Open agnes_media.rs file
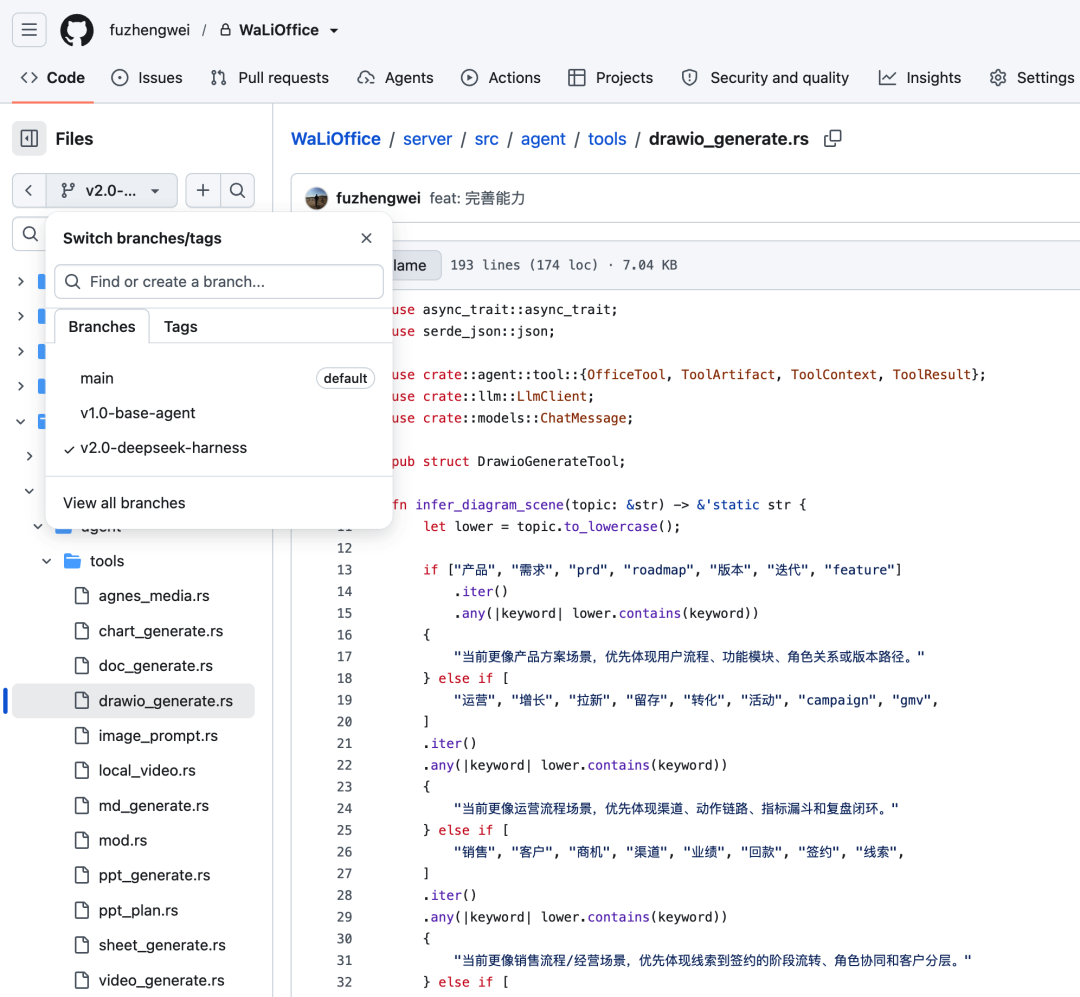The image size is (1080, 997). pyautogui.click(x=154, y=596)
